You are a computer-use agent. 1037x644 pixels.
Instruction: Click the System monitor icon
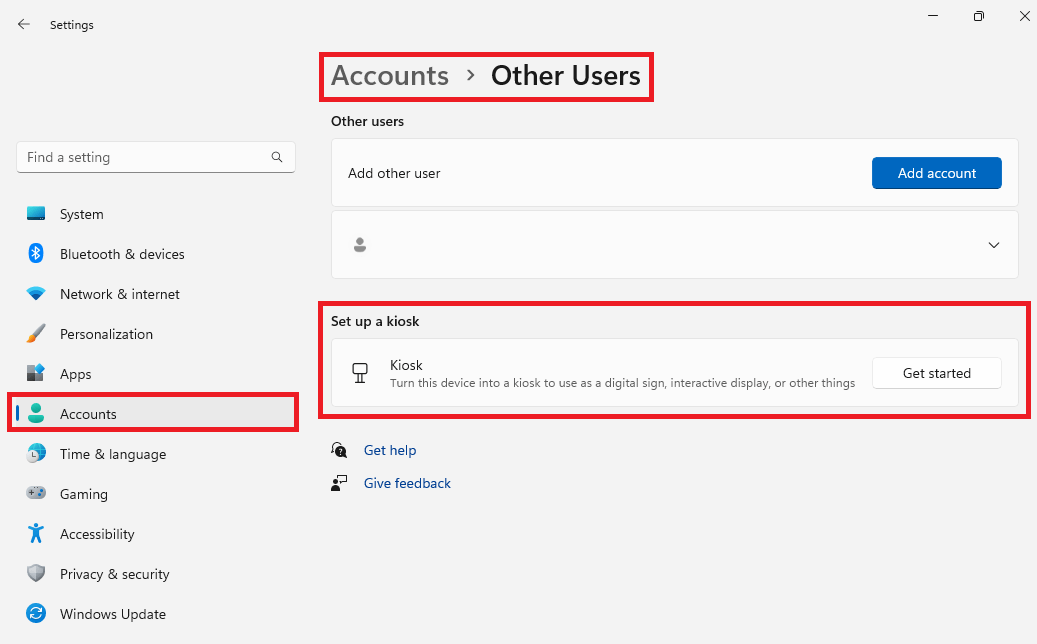point(36,214)
